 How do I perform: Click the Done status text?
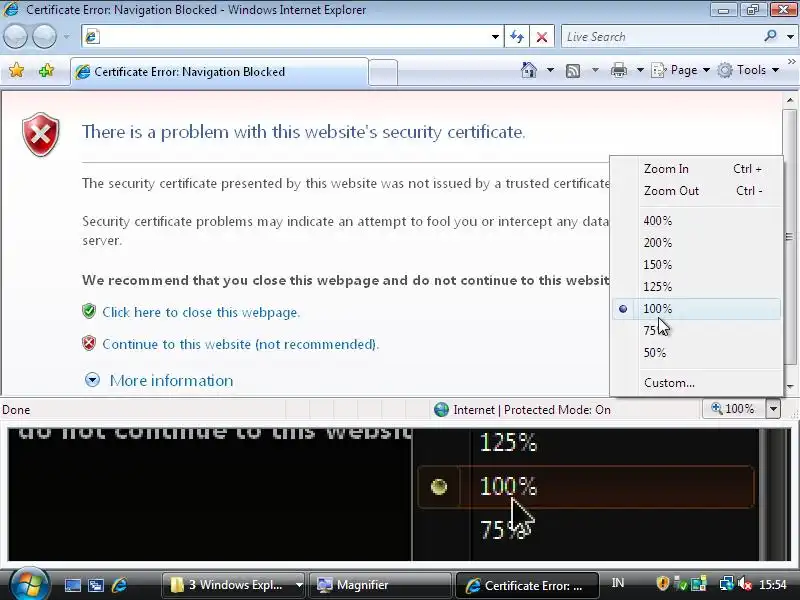point(16,410)
